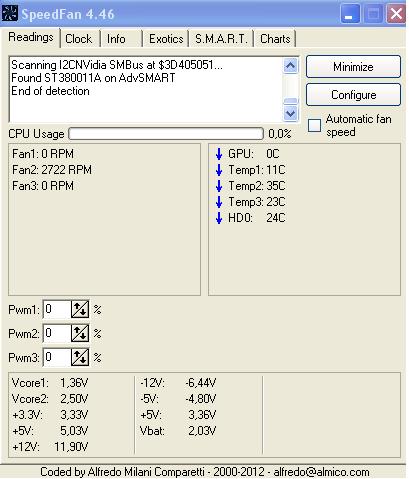Screen dimensions: 409x479
Task: Select the 'Fan3: 0 RPM' reading
Action: point(43,186)
